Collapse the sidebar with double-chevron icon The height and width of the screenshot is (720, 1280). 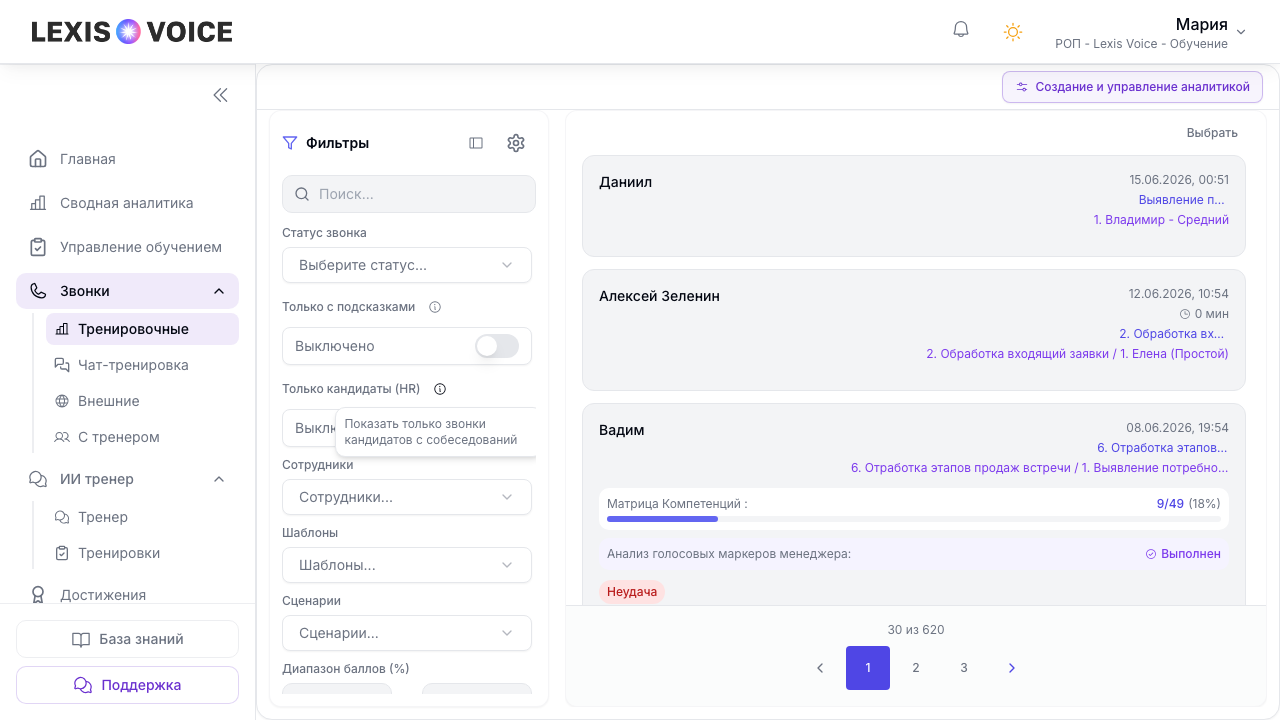220,95
